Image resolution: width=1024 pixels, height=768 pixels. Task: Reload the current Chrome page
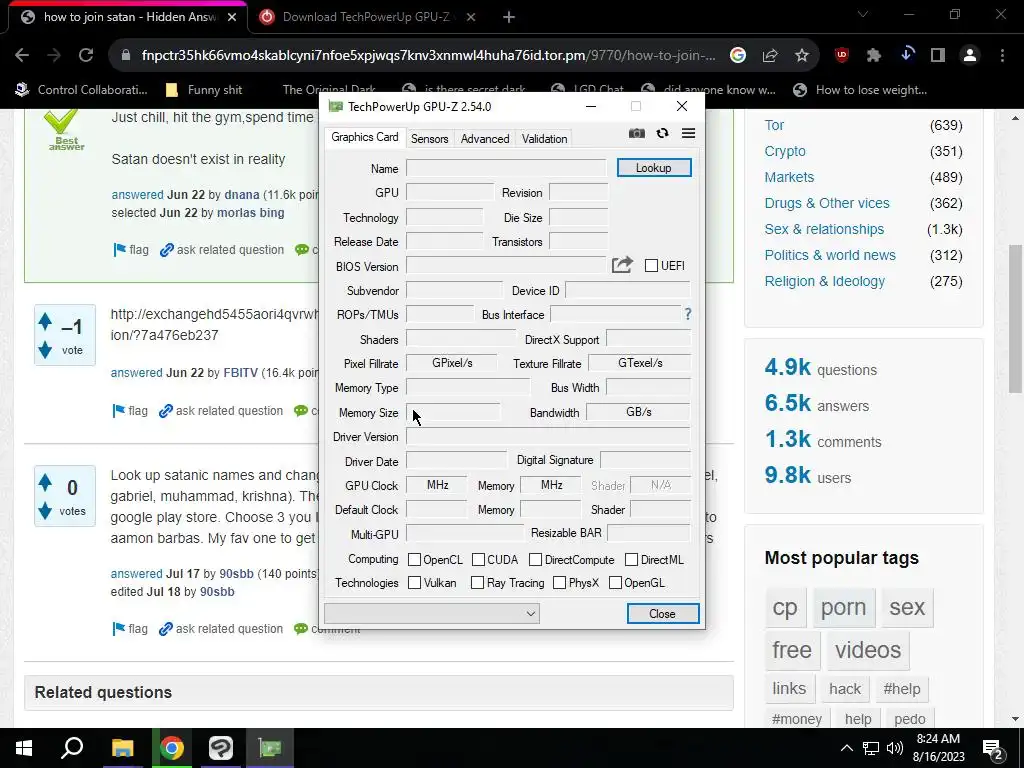tap(86, 56)
